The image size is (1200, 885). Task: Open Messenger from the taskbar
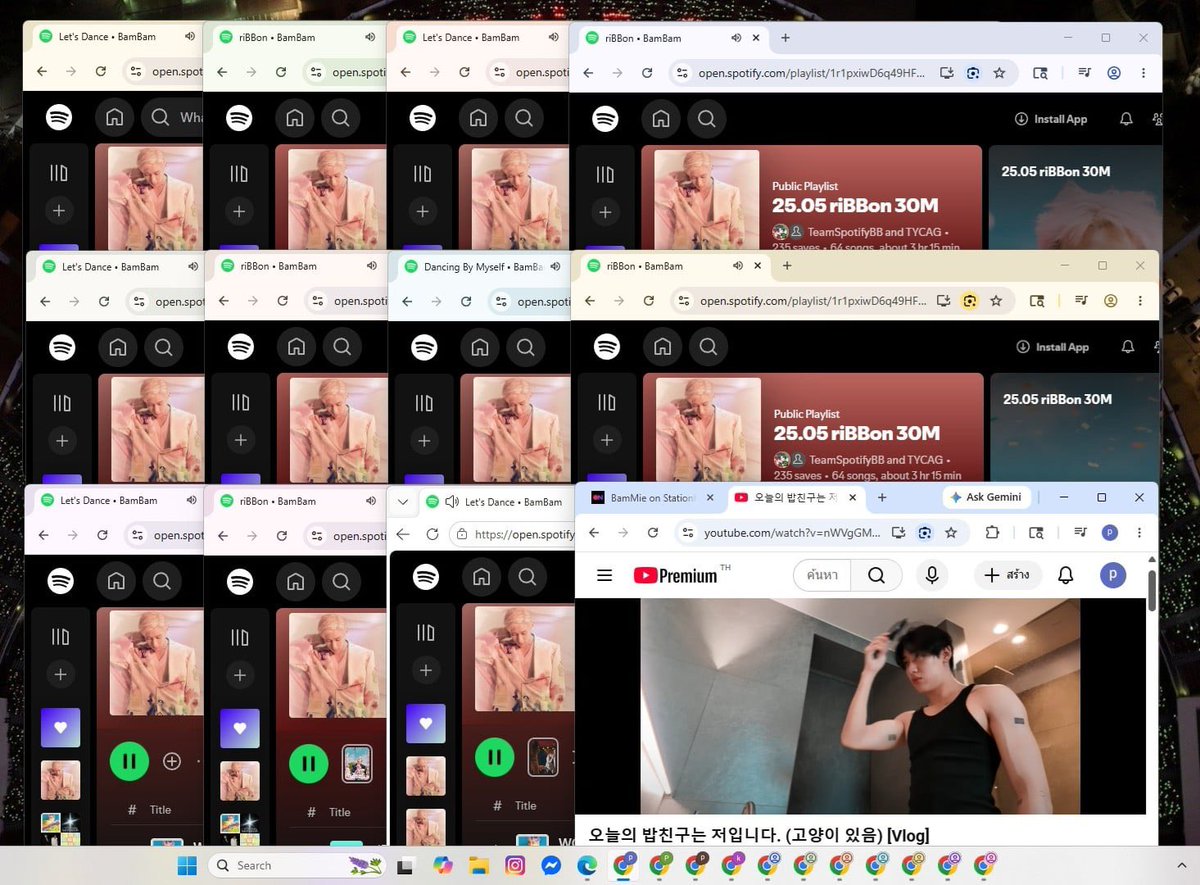coord(550,866)
